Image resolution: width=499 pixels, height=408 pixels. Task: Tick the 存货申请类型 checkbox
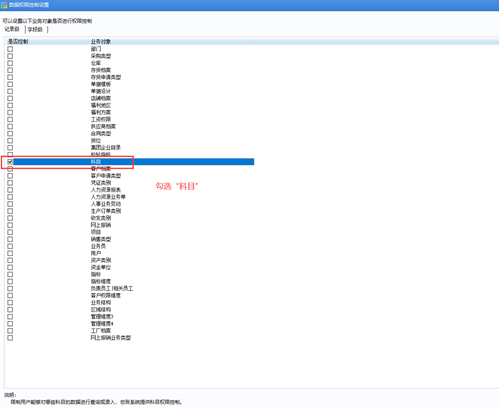coord(10,77)
